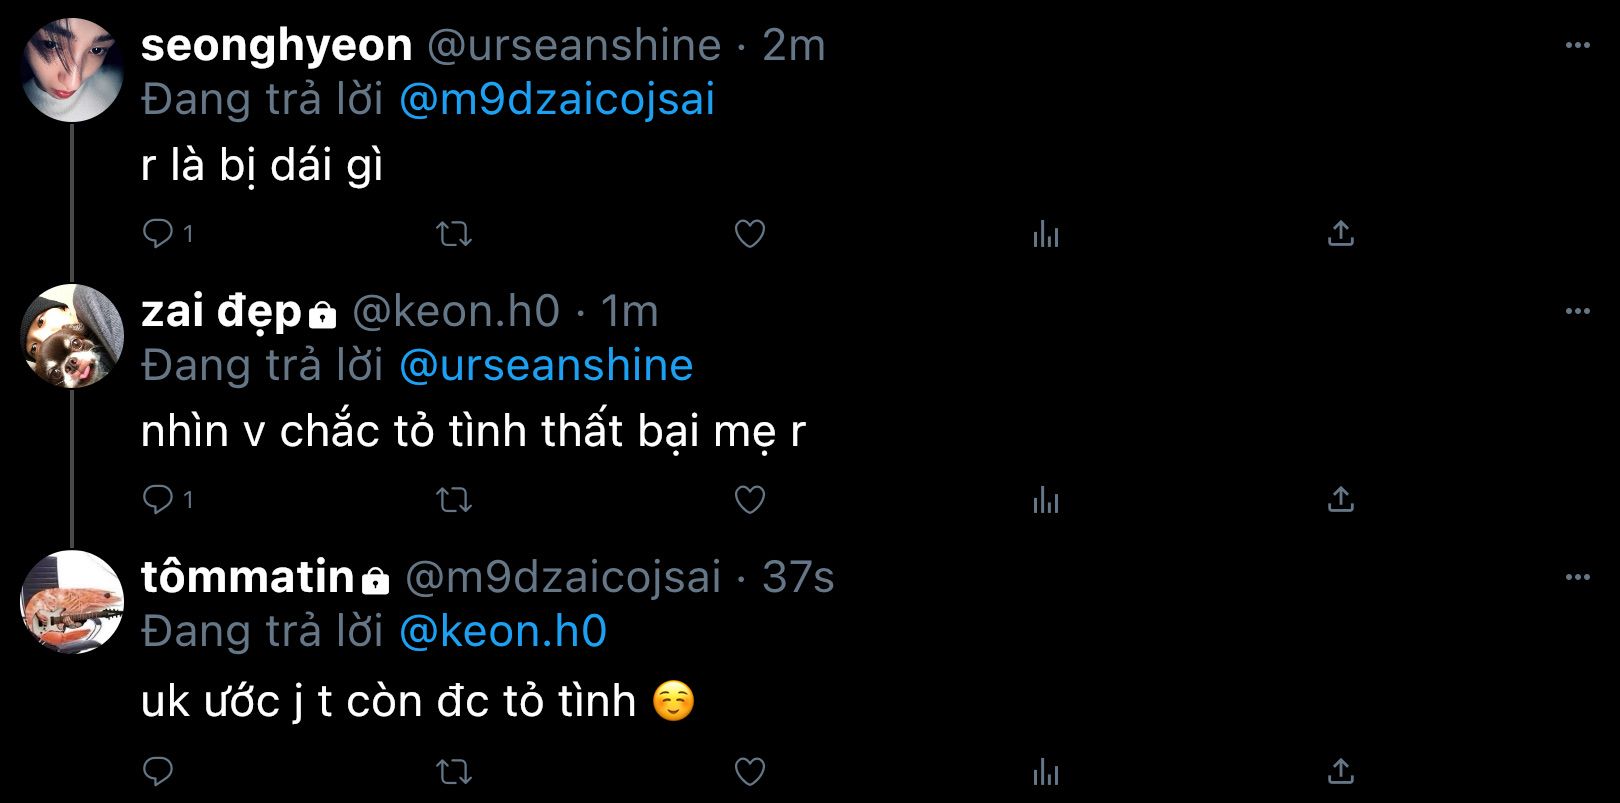This screenshot has width=1620, height=803.
Task: Open more options for seonghyeon's tweet
Action: pyautogui.click(x=1577, y=46)
